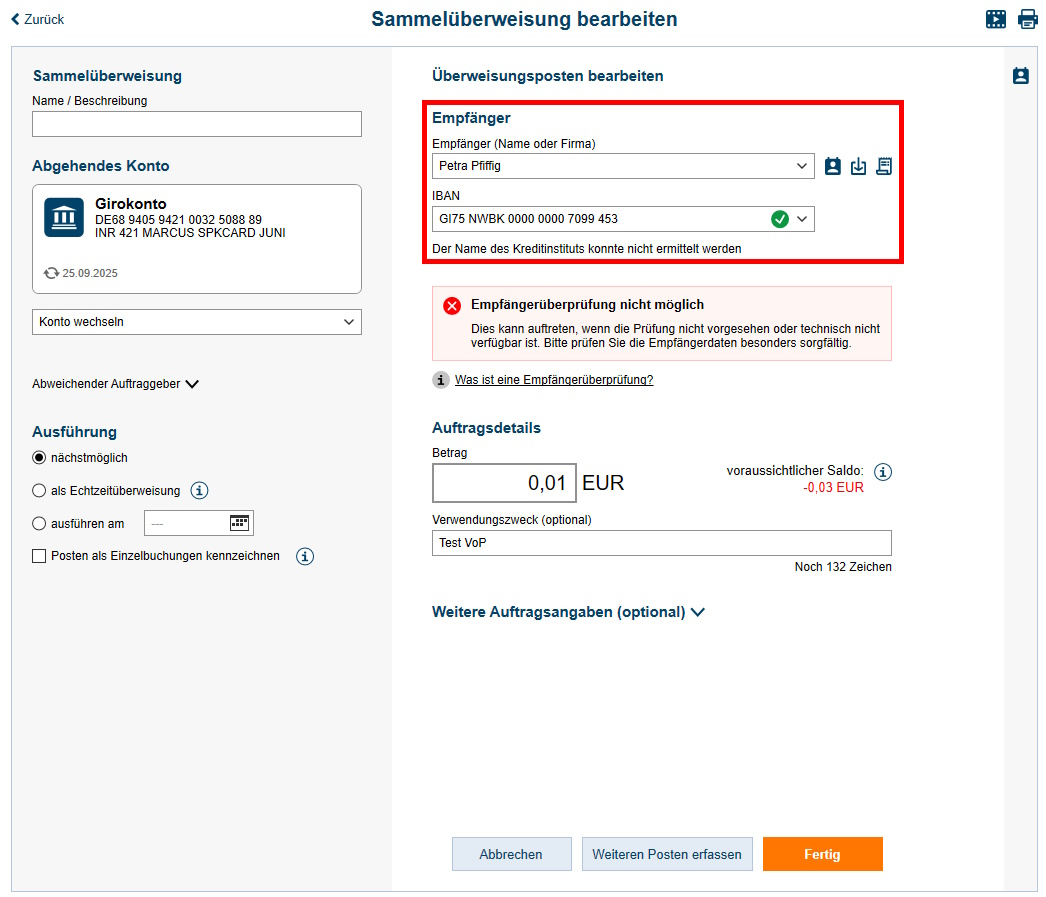Click info icon beside voraussichtlicher Saldo
This screenshot has height=897, width=1046.
click(x=883, y=471)
